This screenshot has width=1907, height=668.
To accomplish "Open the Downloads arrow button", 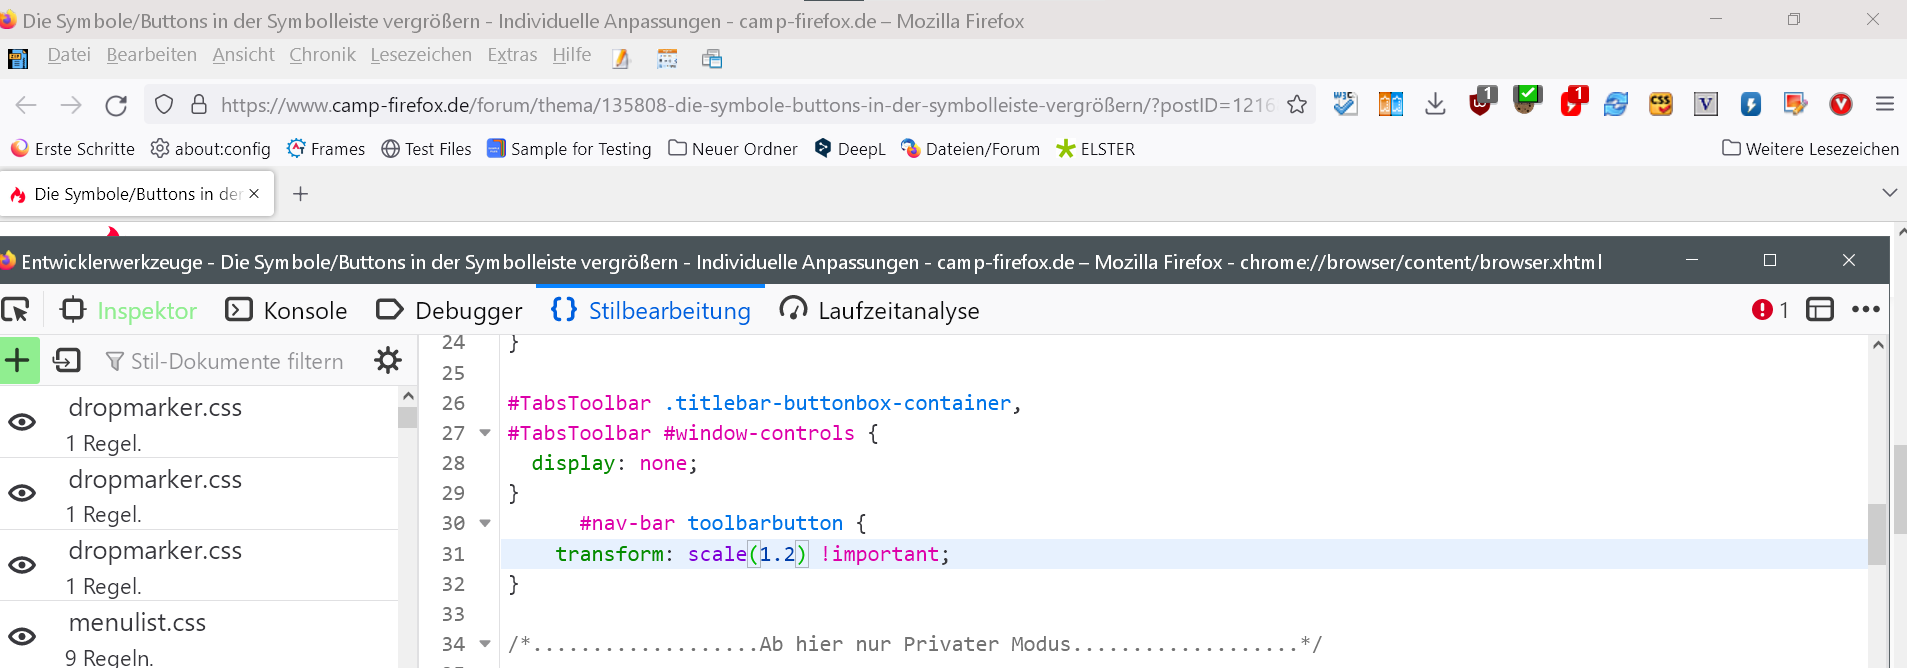I will 1435,104.
